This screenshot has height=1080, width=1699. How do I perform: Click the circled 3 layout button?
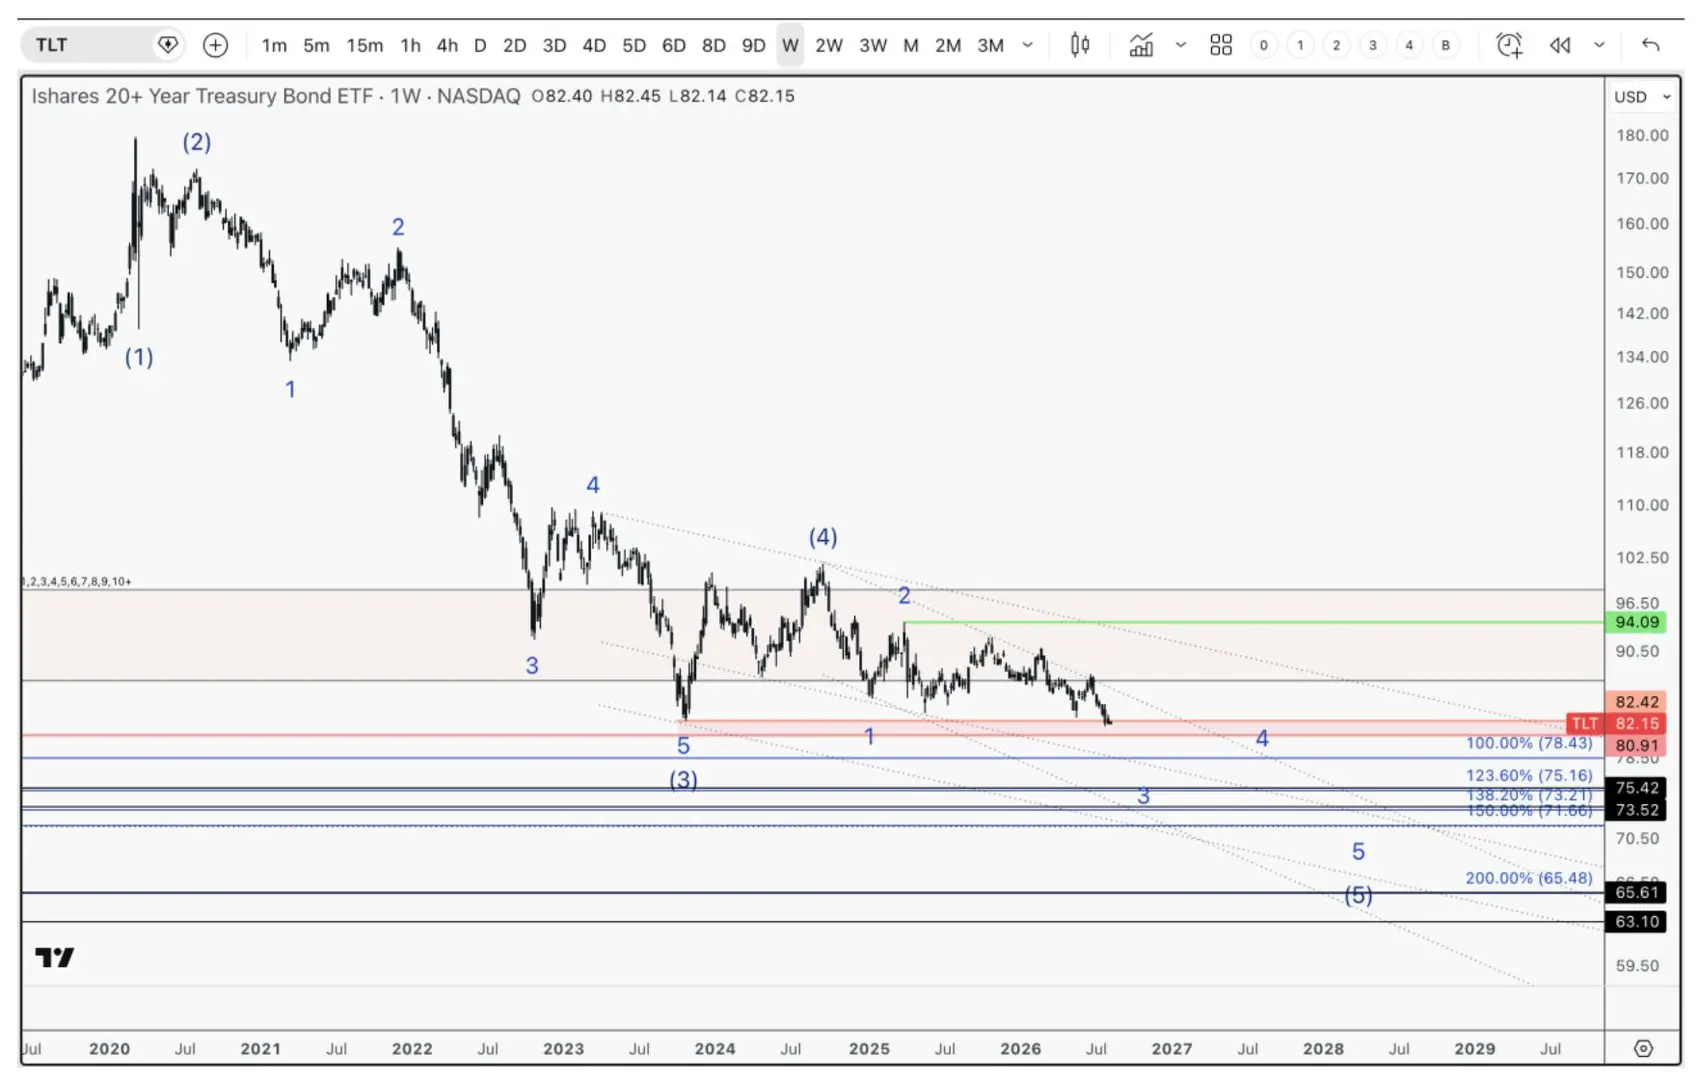click(1373, 45)
